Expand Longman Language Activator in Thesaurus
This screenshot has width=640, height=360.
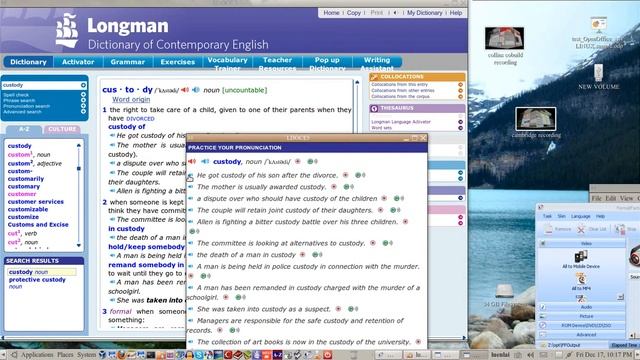(460, 122)
